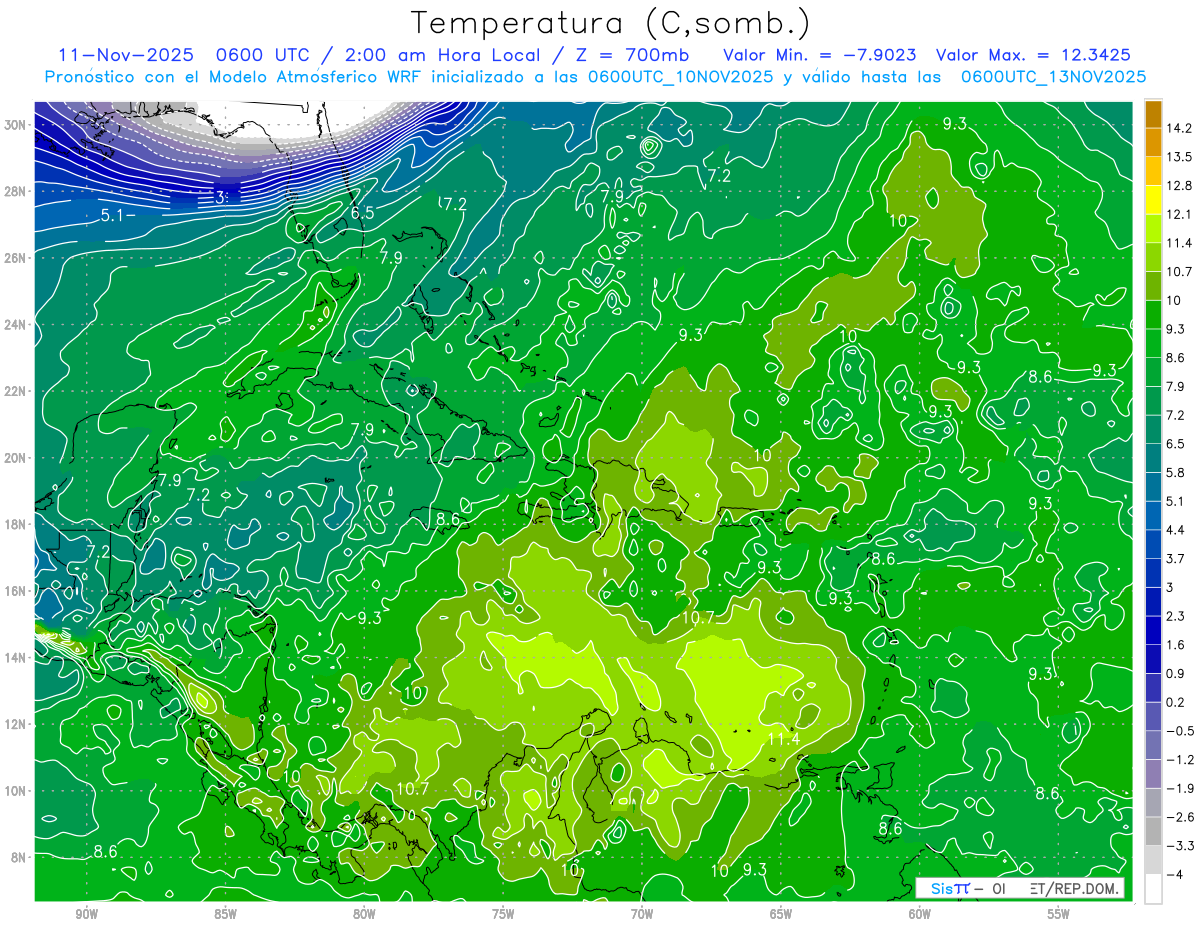The width and height of the screenshot is (1200, 927).
Task: Click the 'Temperatura (C,somb.)' chart title
Action: point(611,24)
